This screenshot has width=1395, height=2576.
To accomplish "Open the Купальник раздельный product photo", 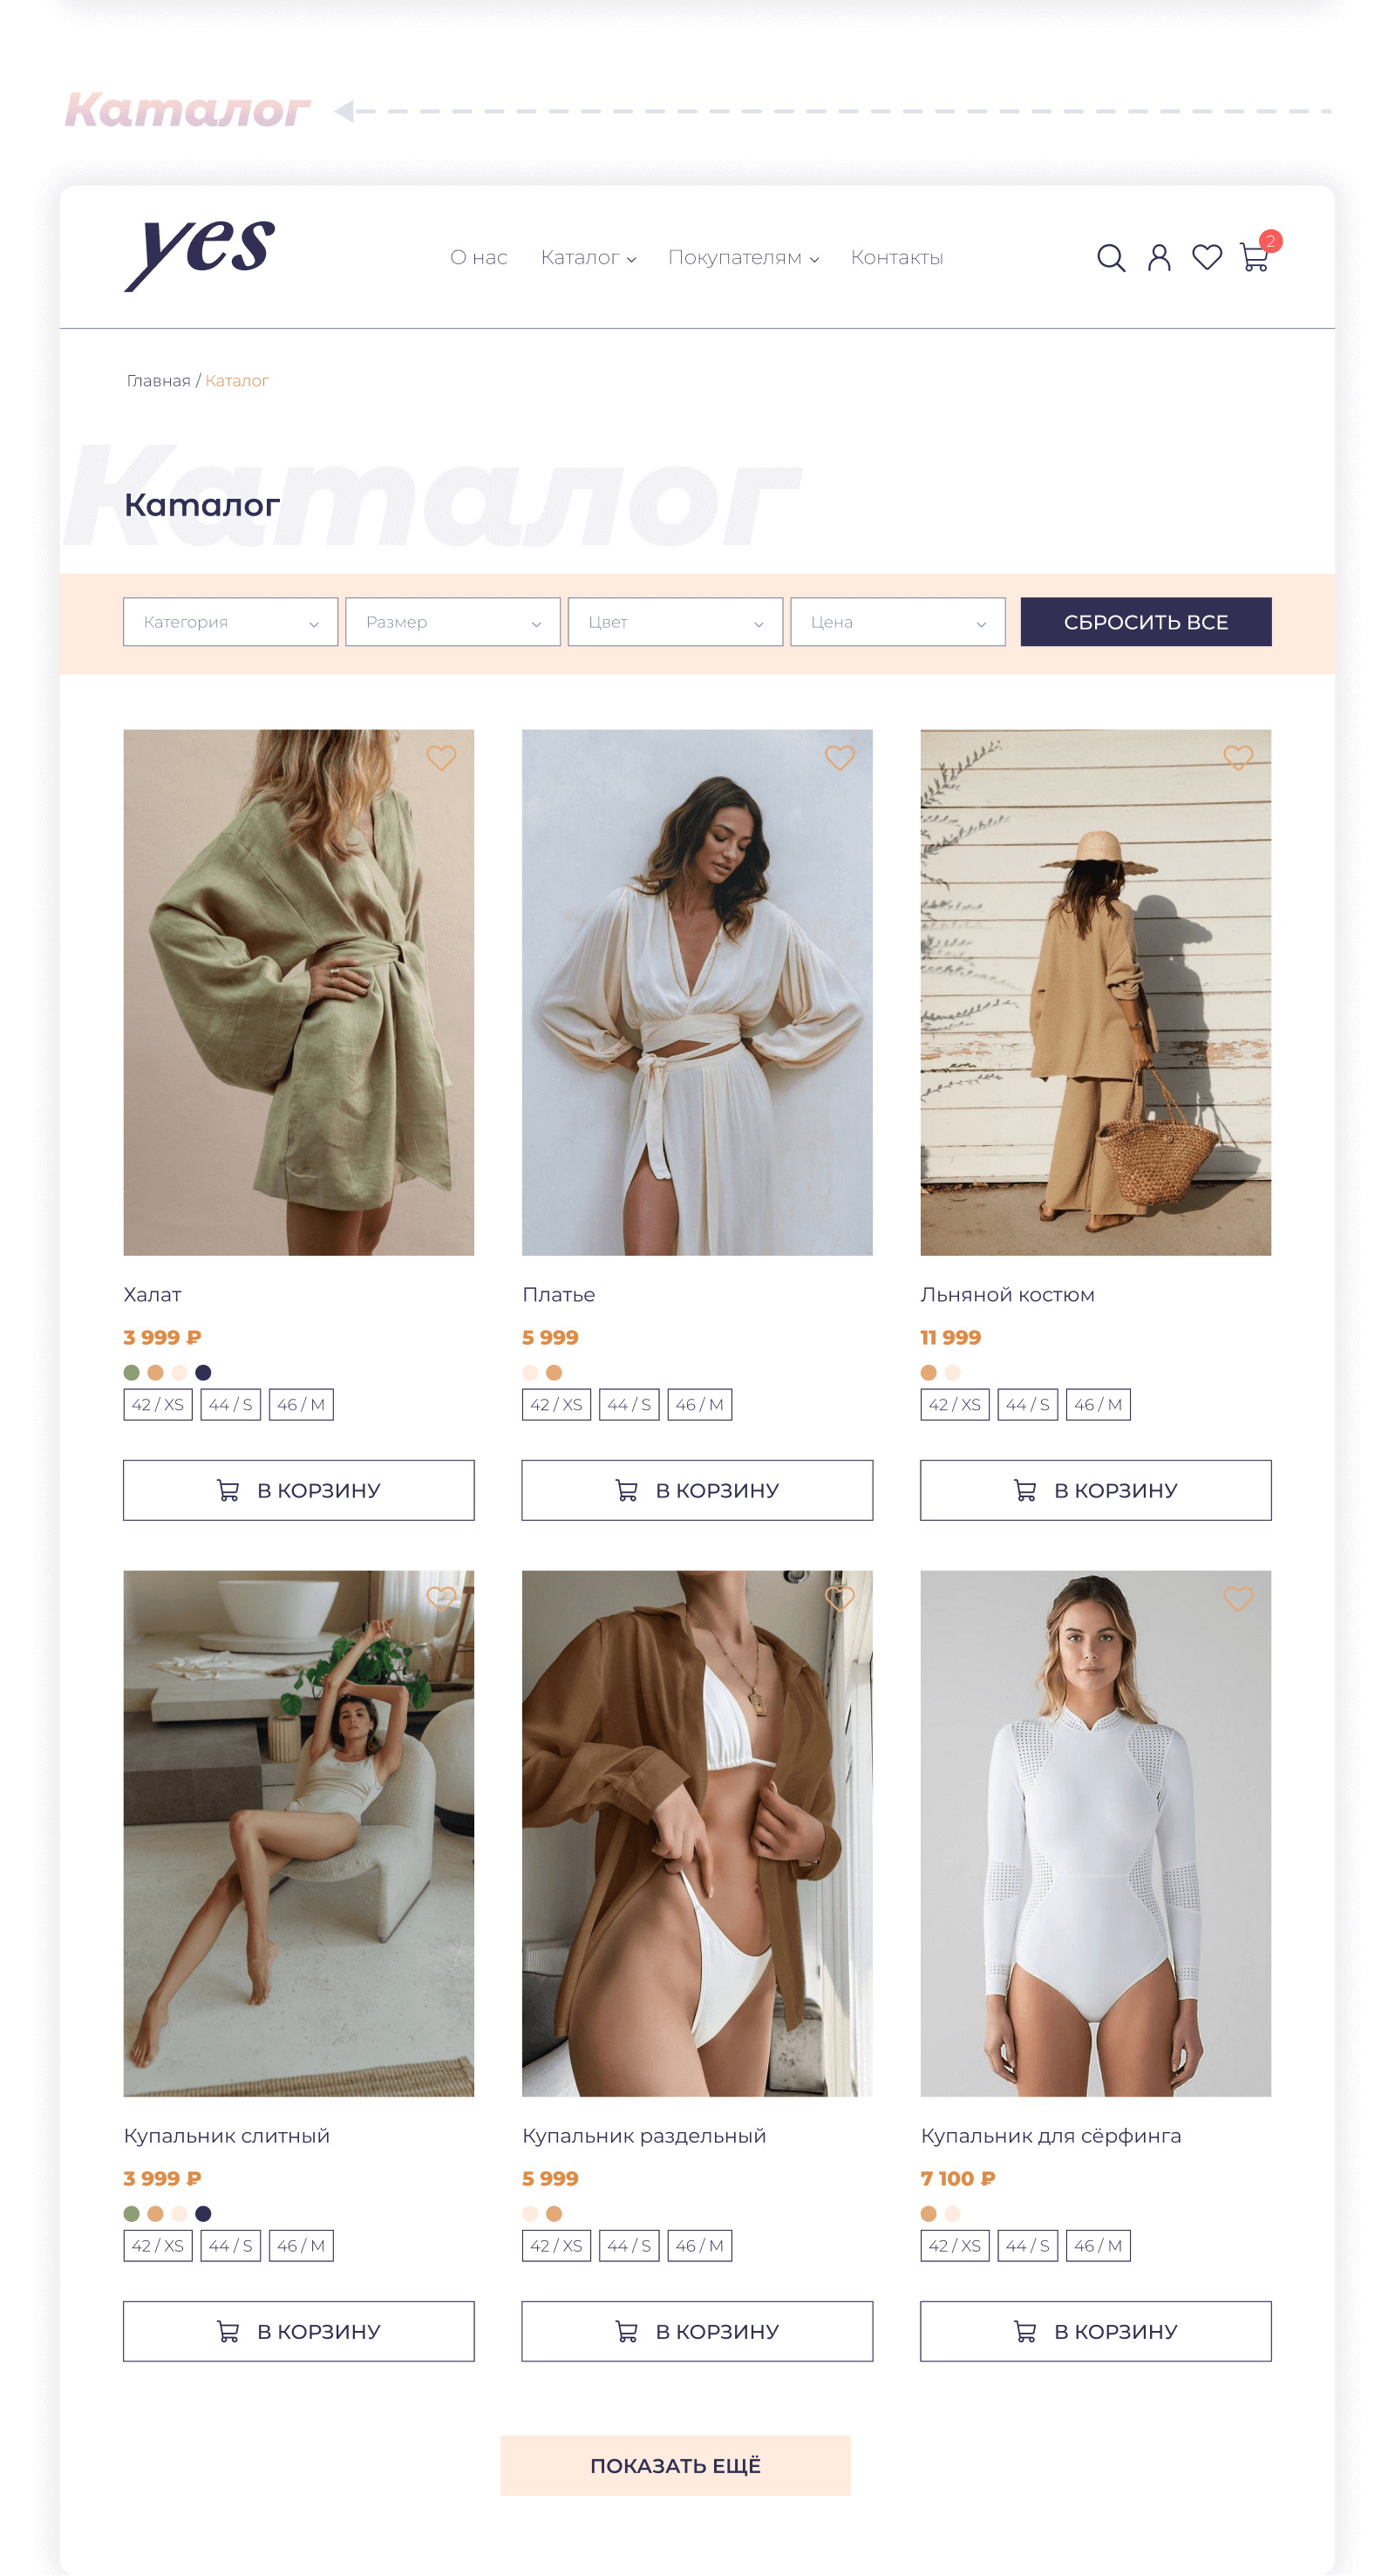I will click(x=697, y=1834).
